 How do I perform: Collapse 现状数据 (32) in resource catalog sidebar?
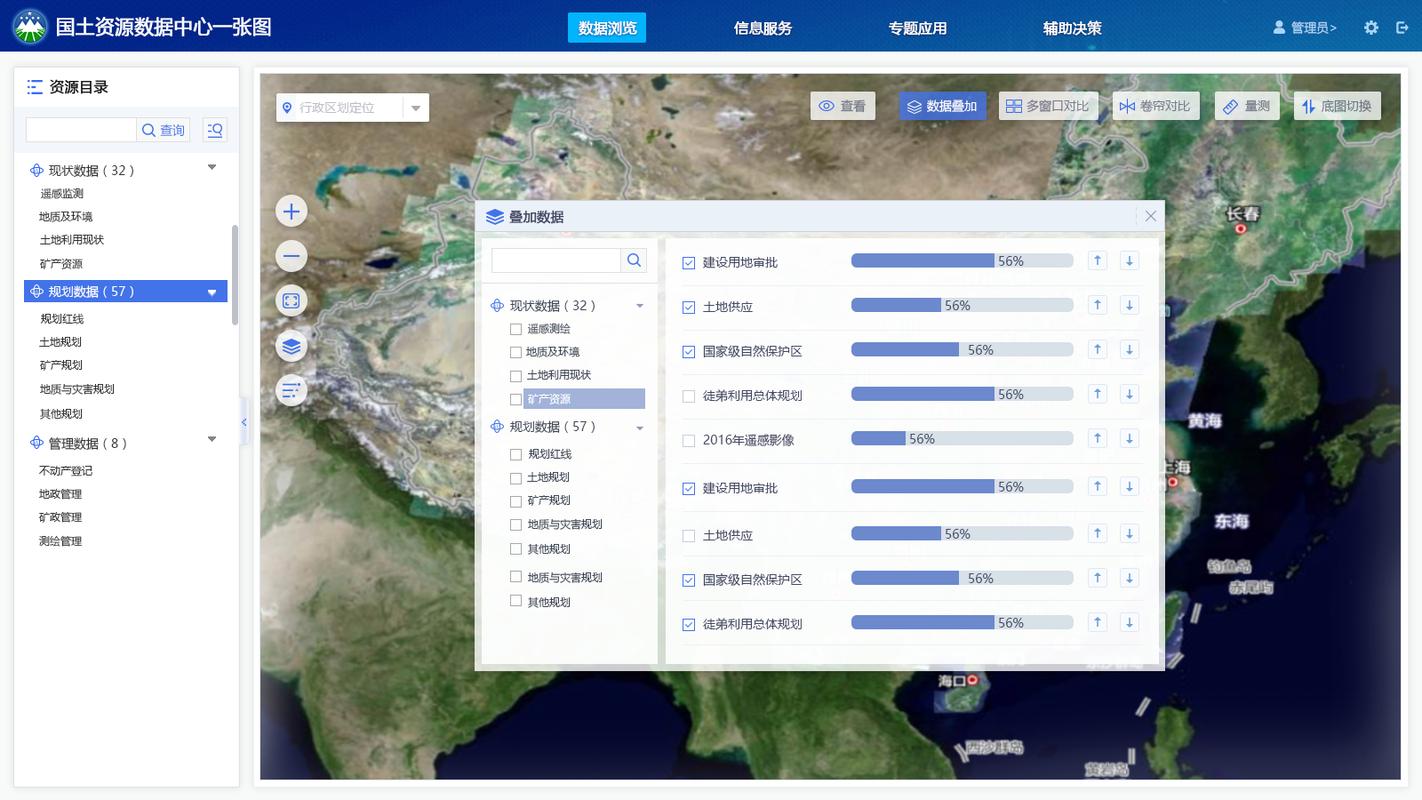click(x=212, y=167)
